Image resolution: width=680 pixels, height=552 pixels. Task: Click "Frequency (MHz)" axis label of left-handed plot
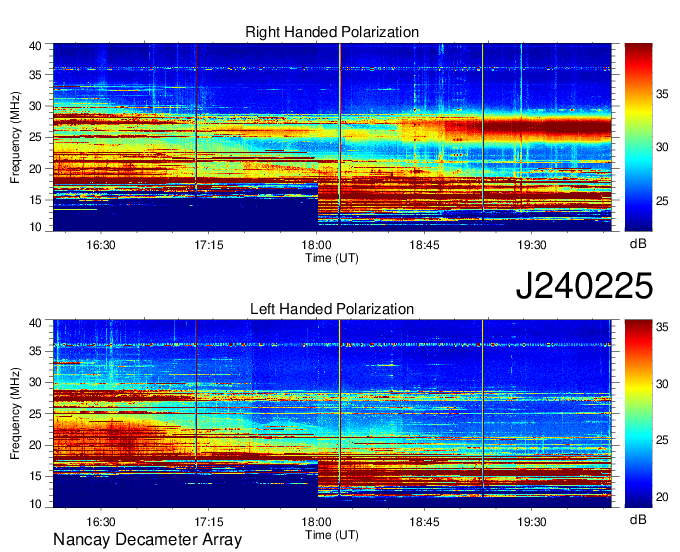pyautogui.click(x=15, y=414)
